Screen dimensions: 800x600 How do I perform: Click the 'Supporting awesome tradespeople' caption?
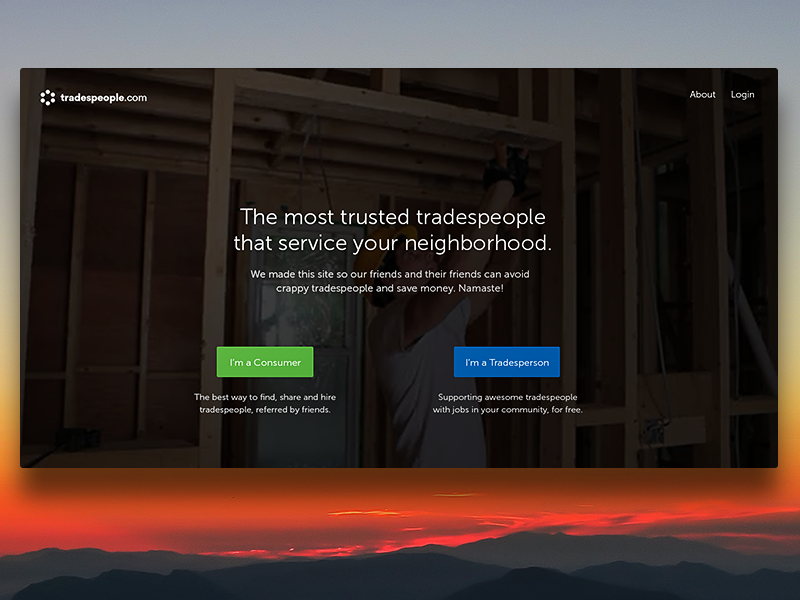(x=507, y=397)
